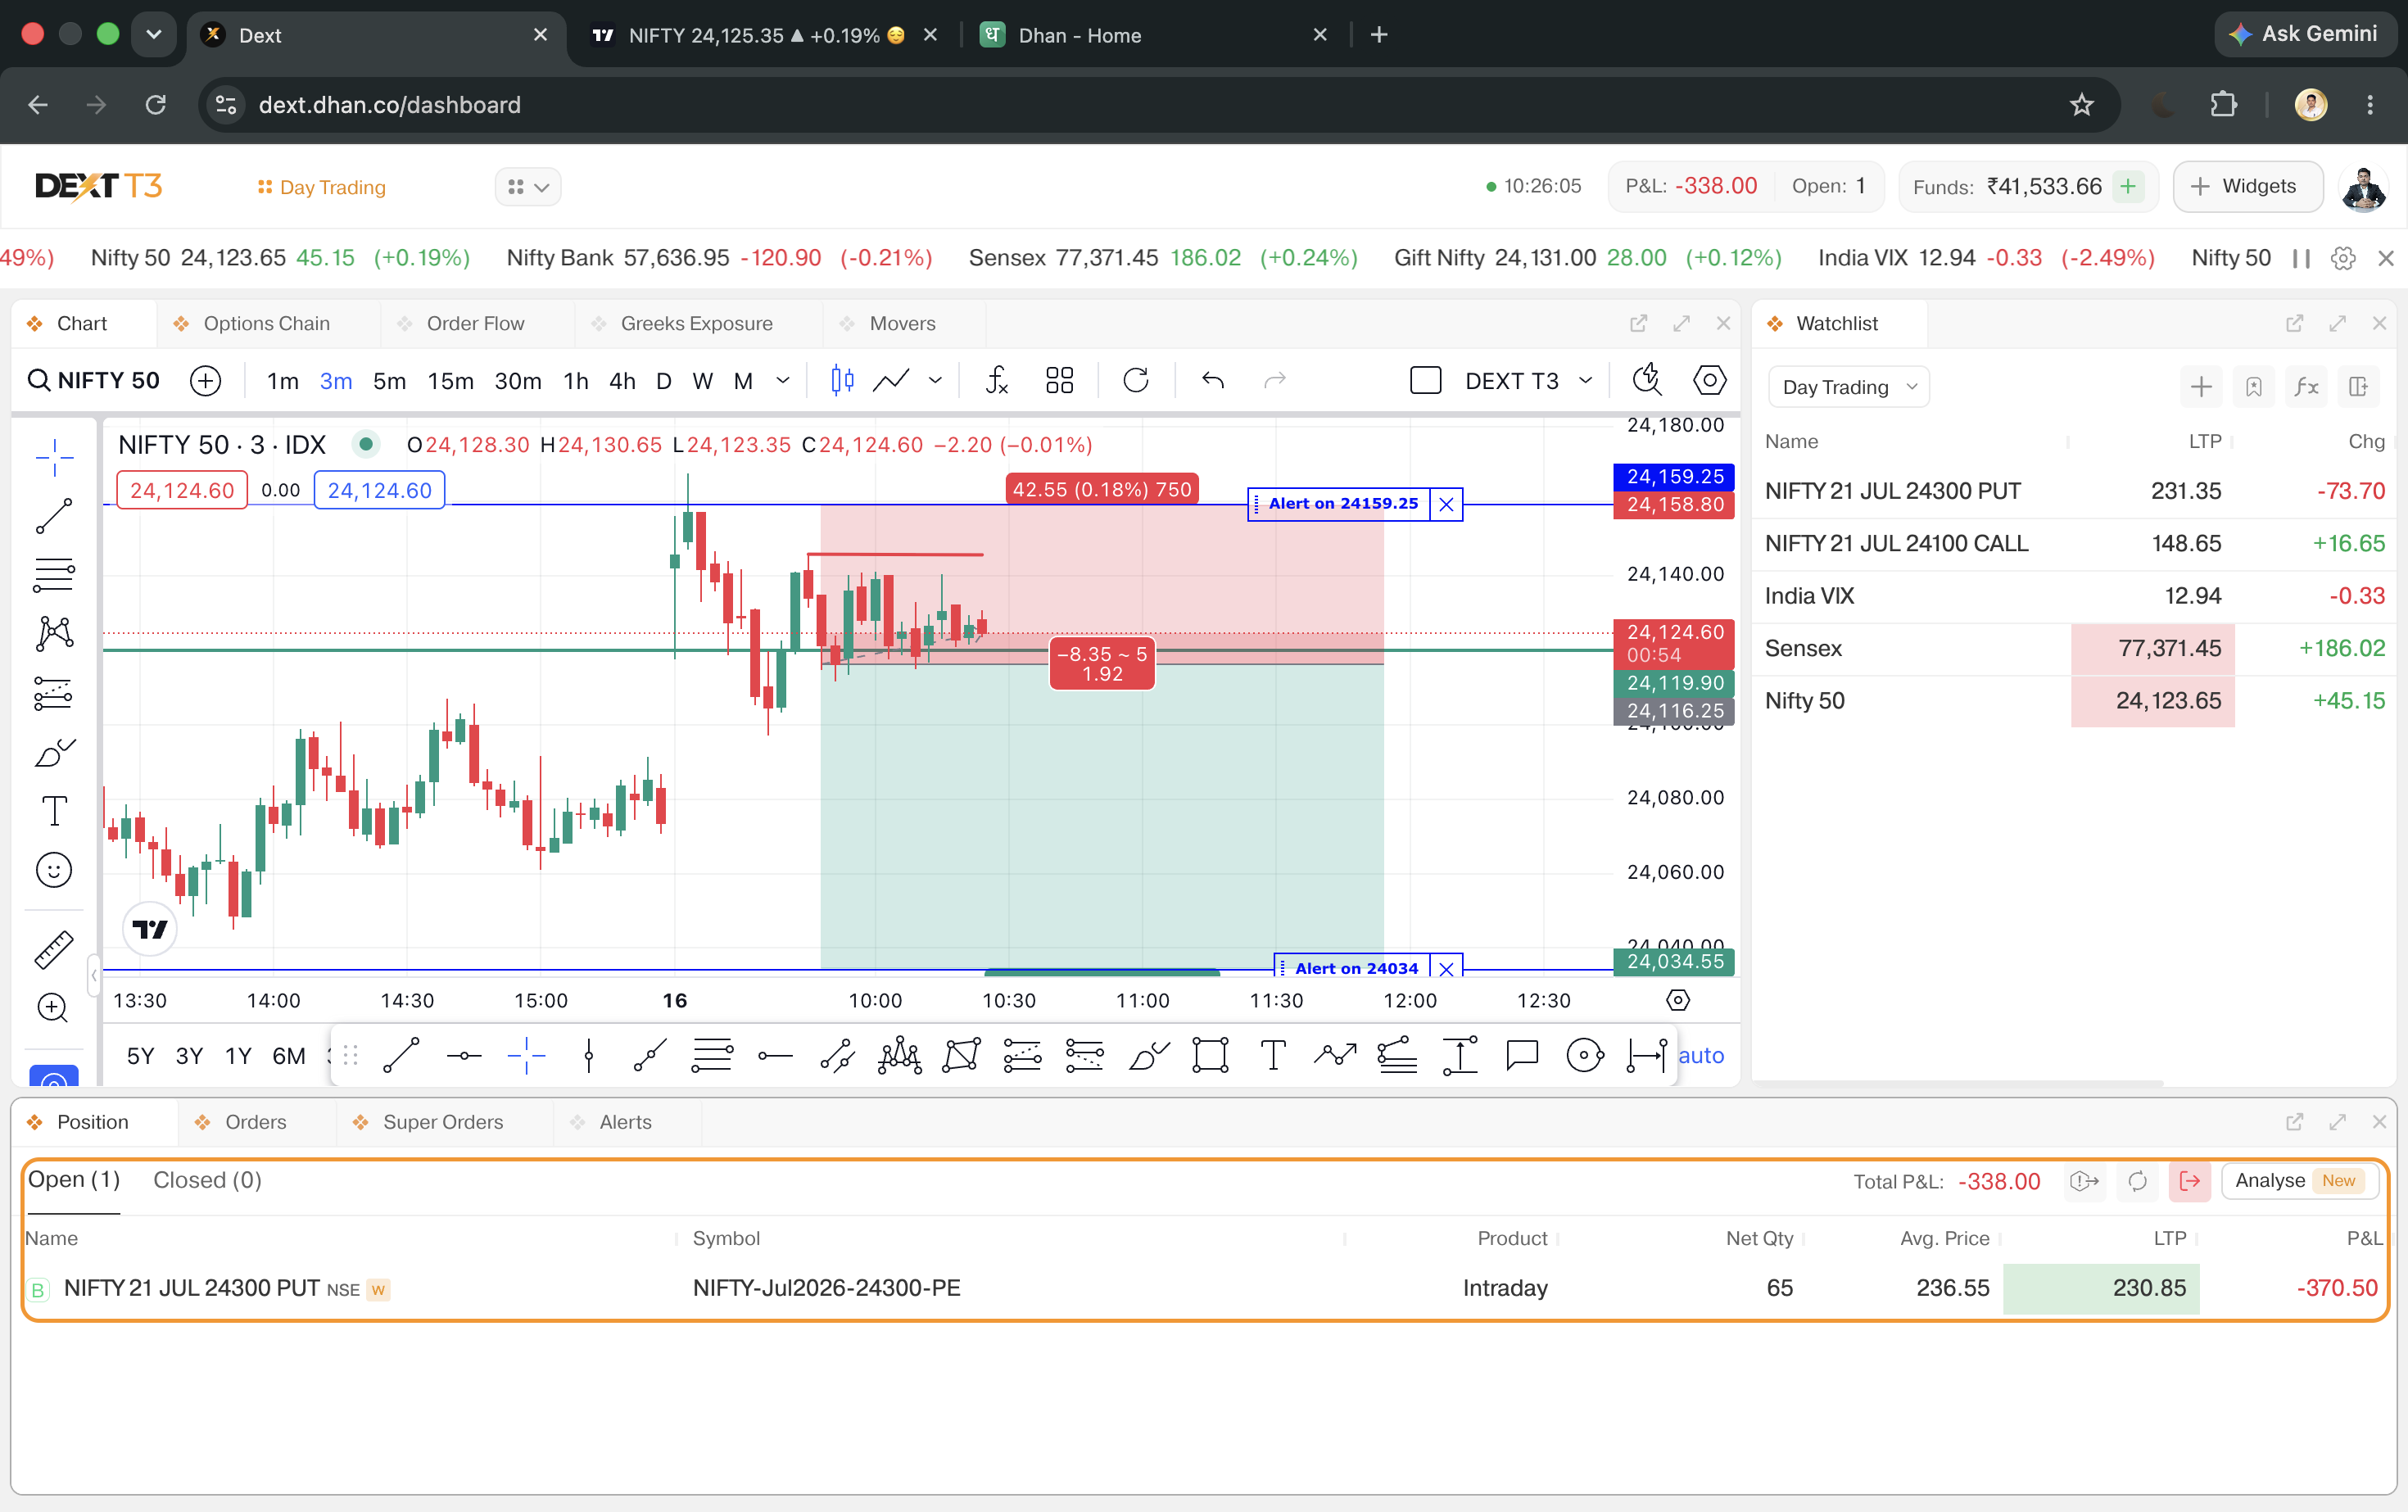Click Ask Gemini button
The height and width of the screenshot is (1512, 2408).
click(x=2305, y=35)
